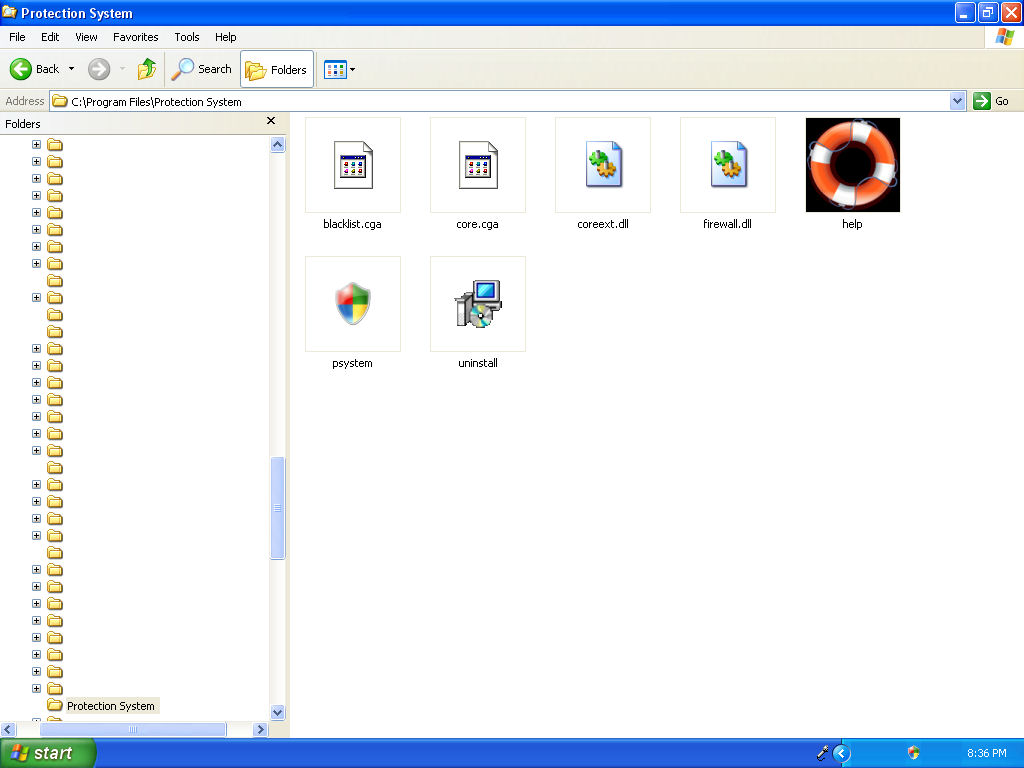Click the firewall.dll file icon
Screen dimensions: 1024x768
click(x=727, y=165)
